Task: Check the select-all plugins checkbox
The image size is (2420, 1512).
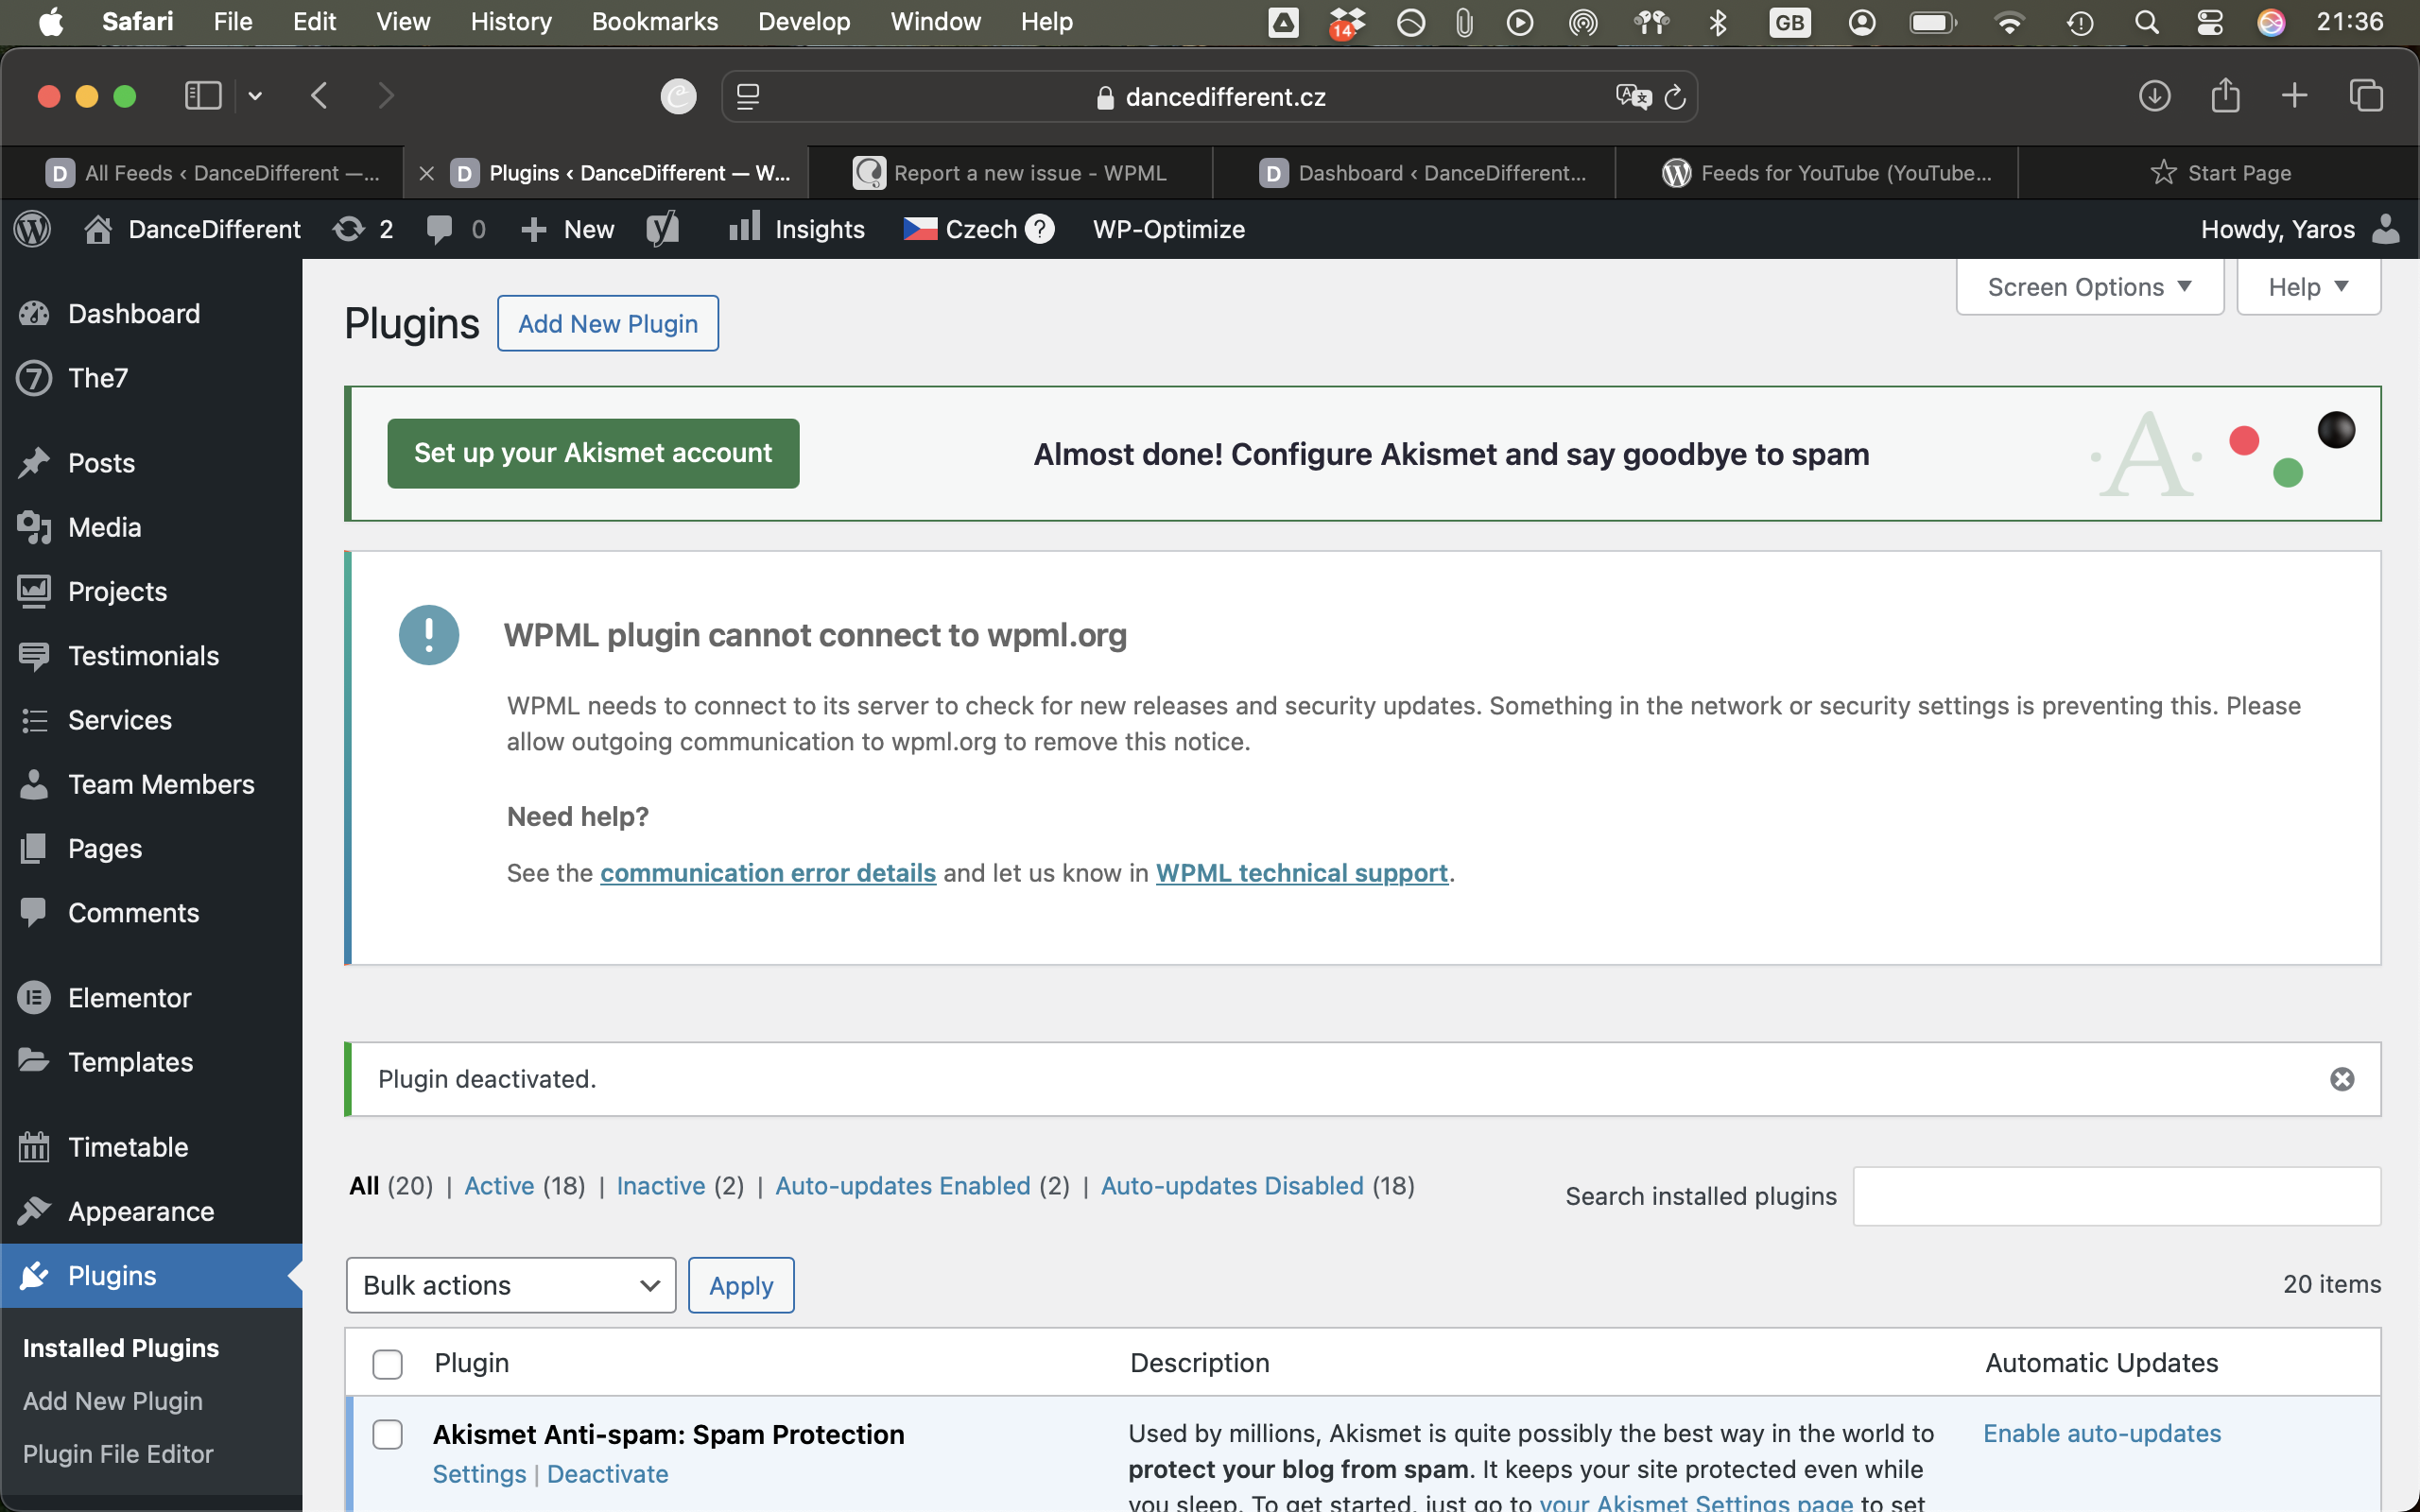Action: click(387, 1363)
